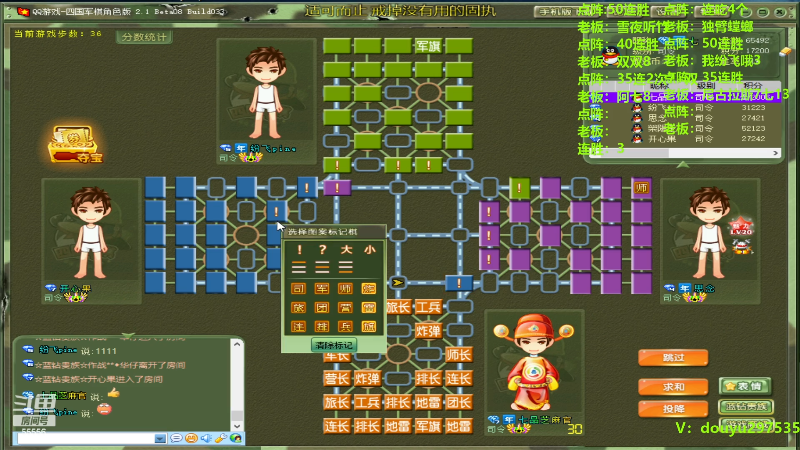Open the wrench settings icon in chat bar

pyautogui.click(x=221, y=438)
